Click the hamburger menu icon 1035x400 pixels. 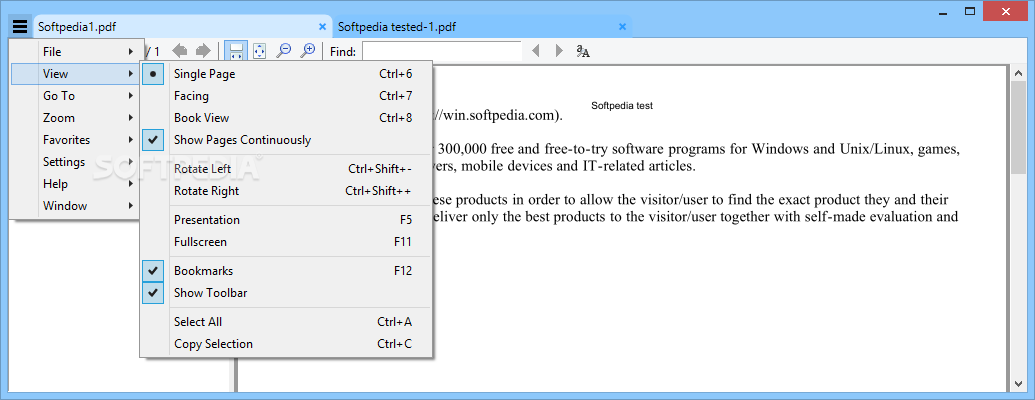[20, 27]
